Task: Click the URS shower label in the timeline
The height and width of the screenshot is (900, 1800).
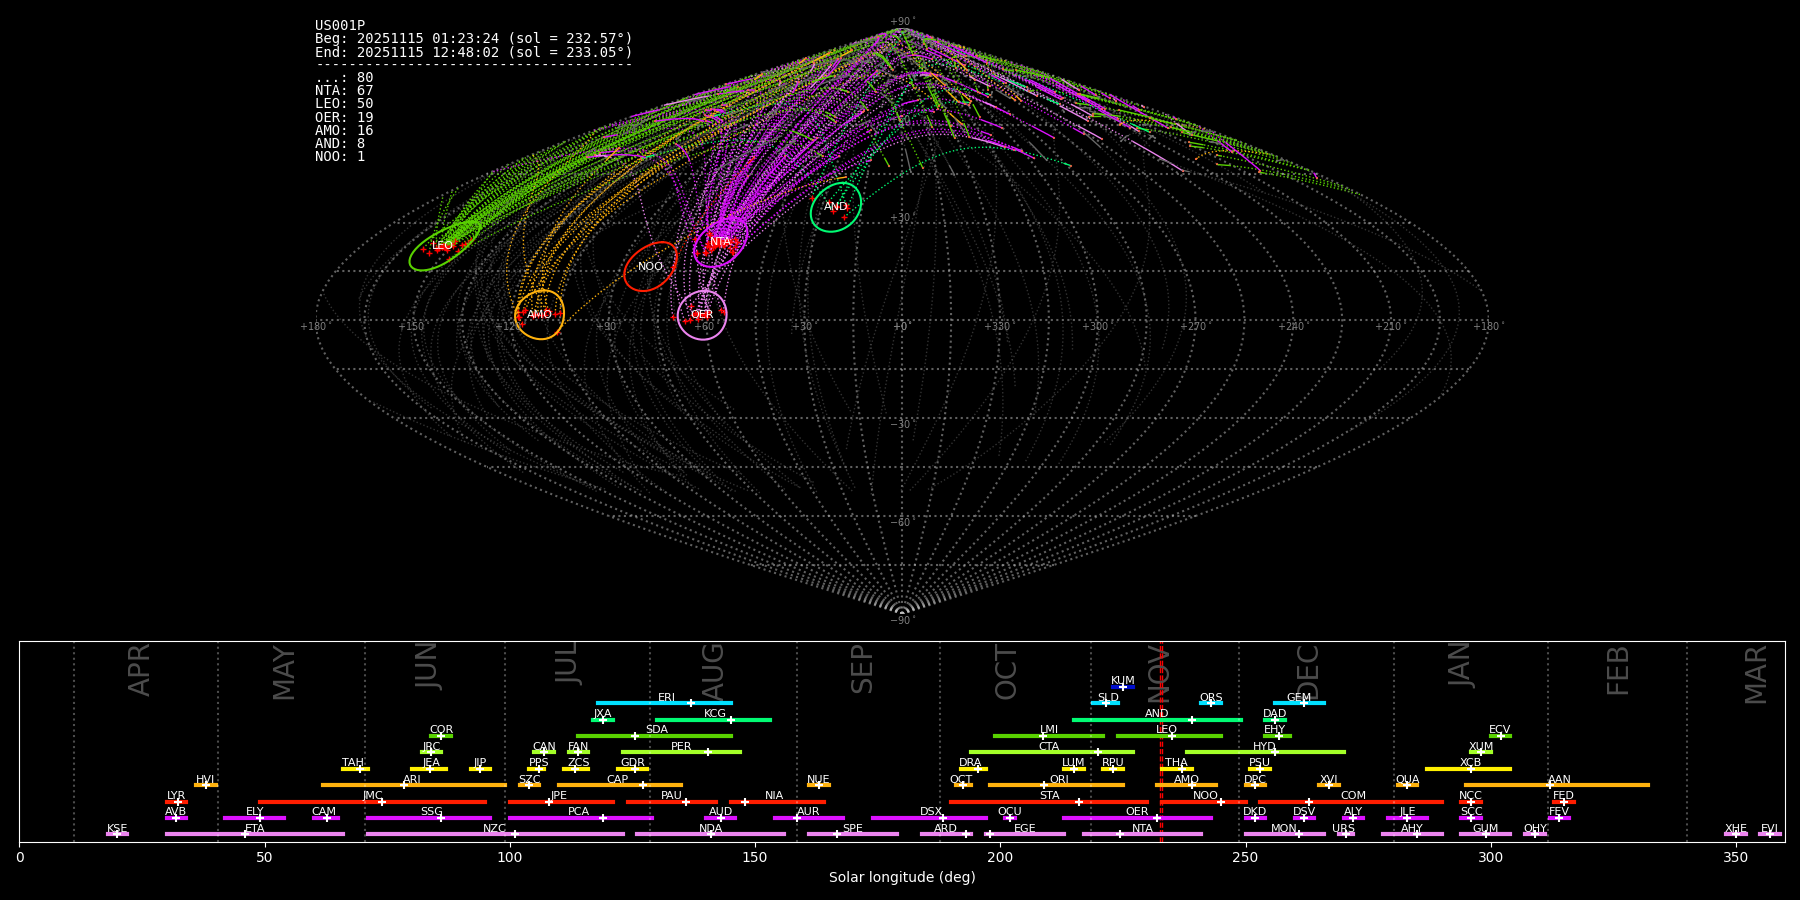Action: (1343, 829)
